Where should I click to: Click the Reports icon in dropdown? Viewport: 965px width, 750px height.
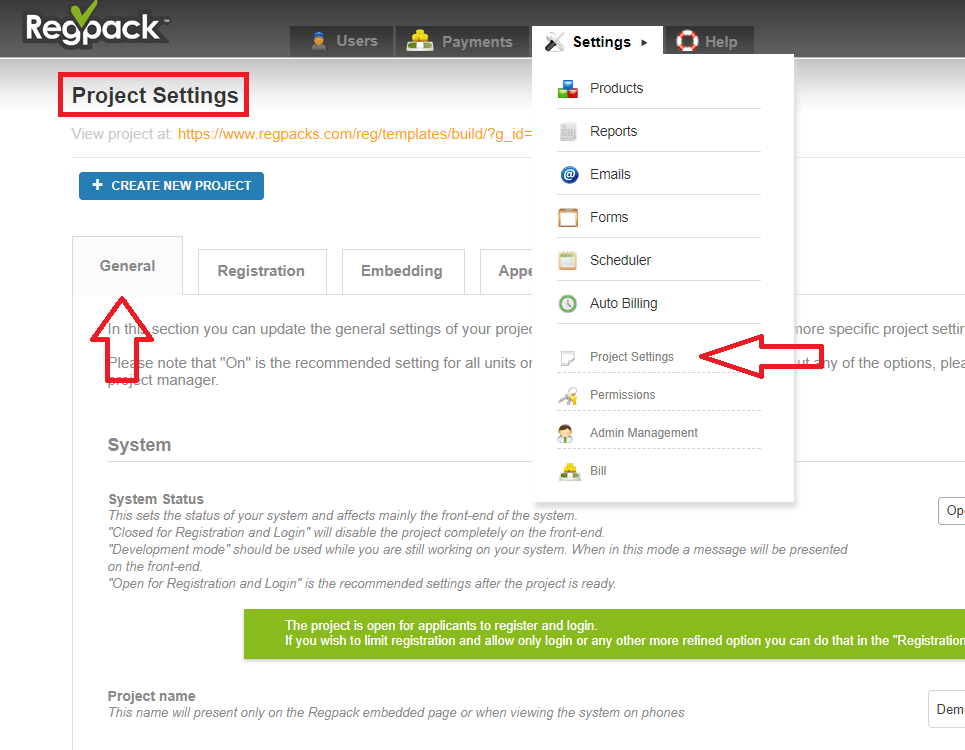click(568, 132)
